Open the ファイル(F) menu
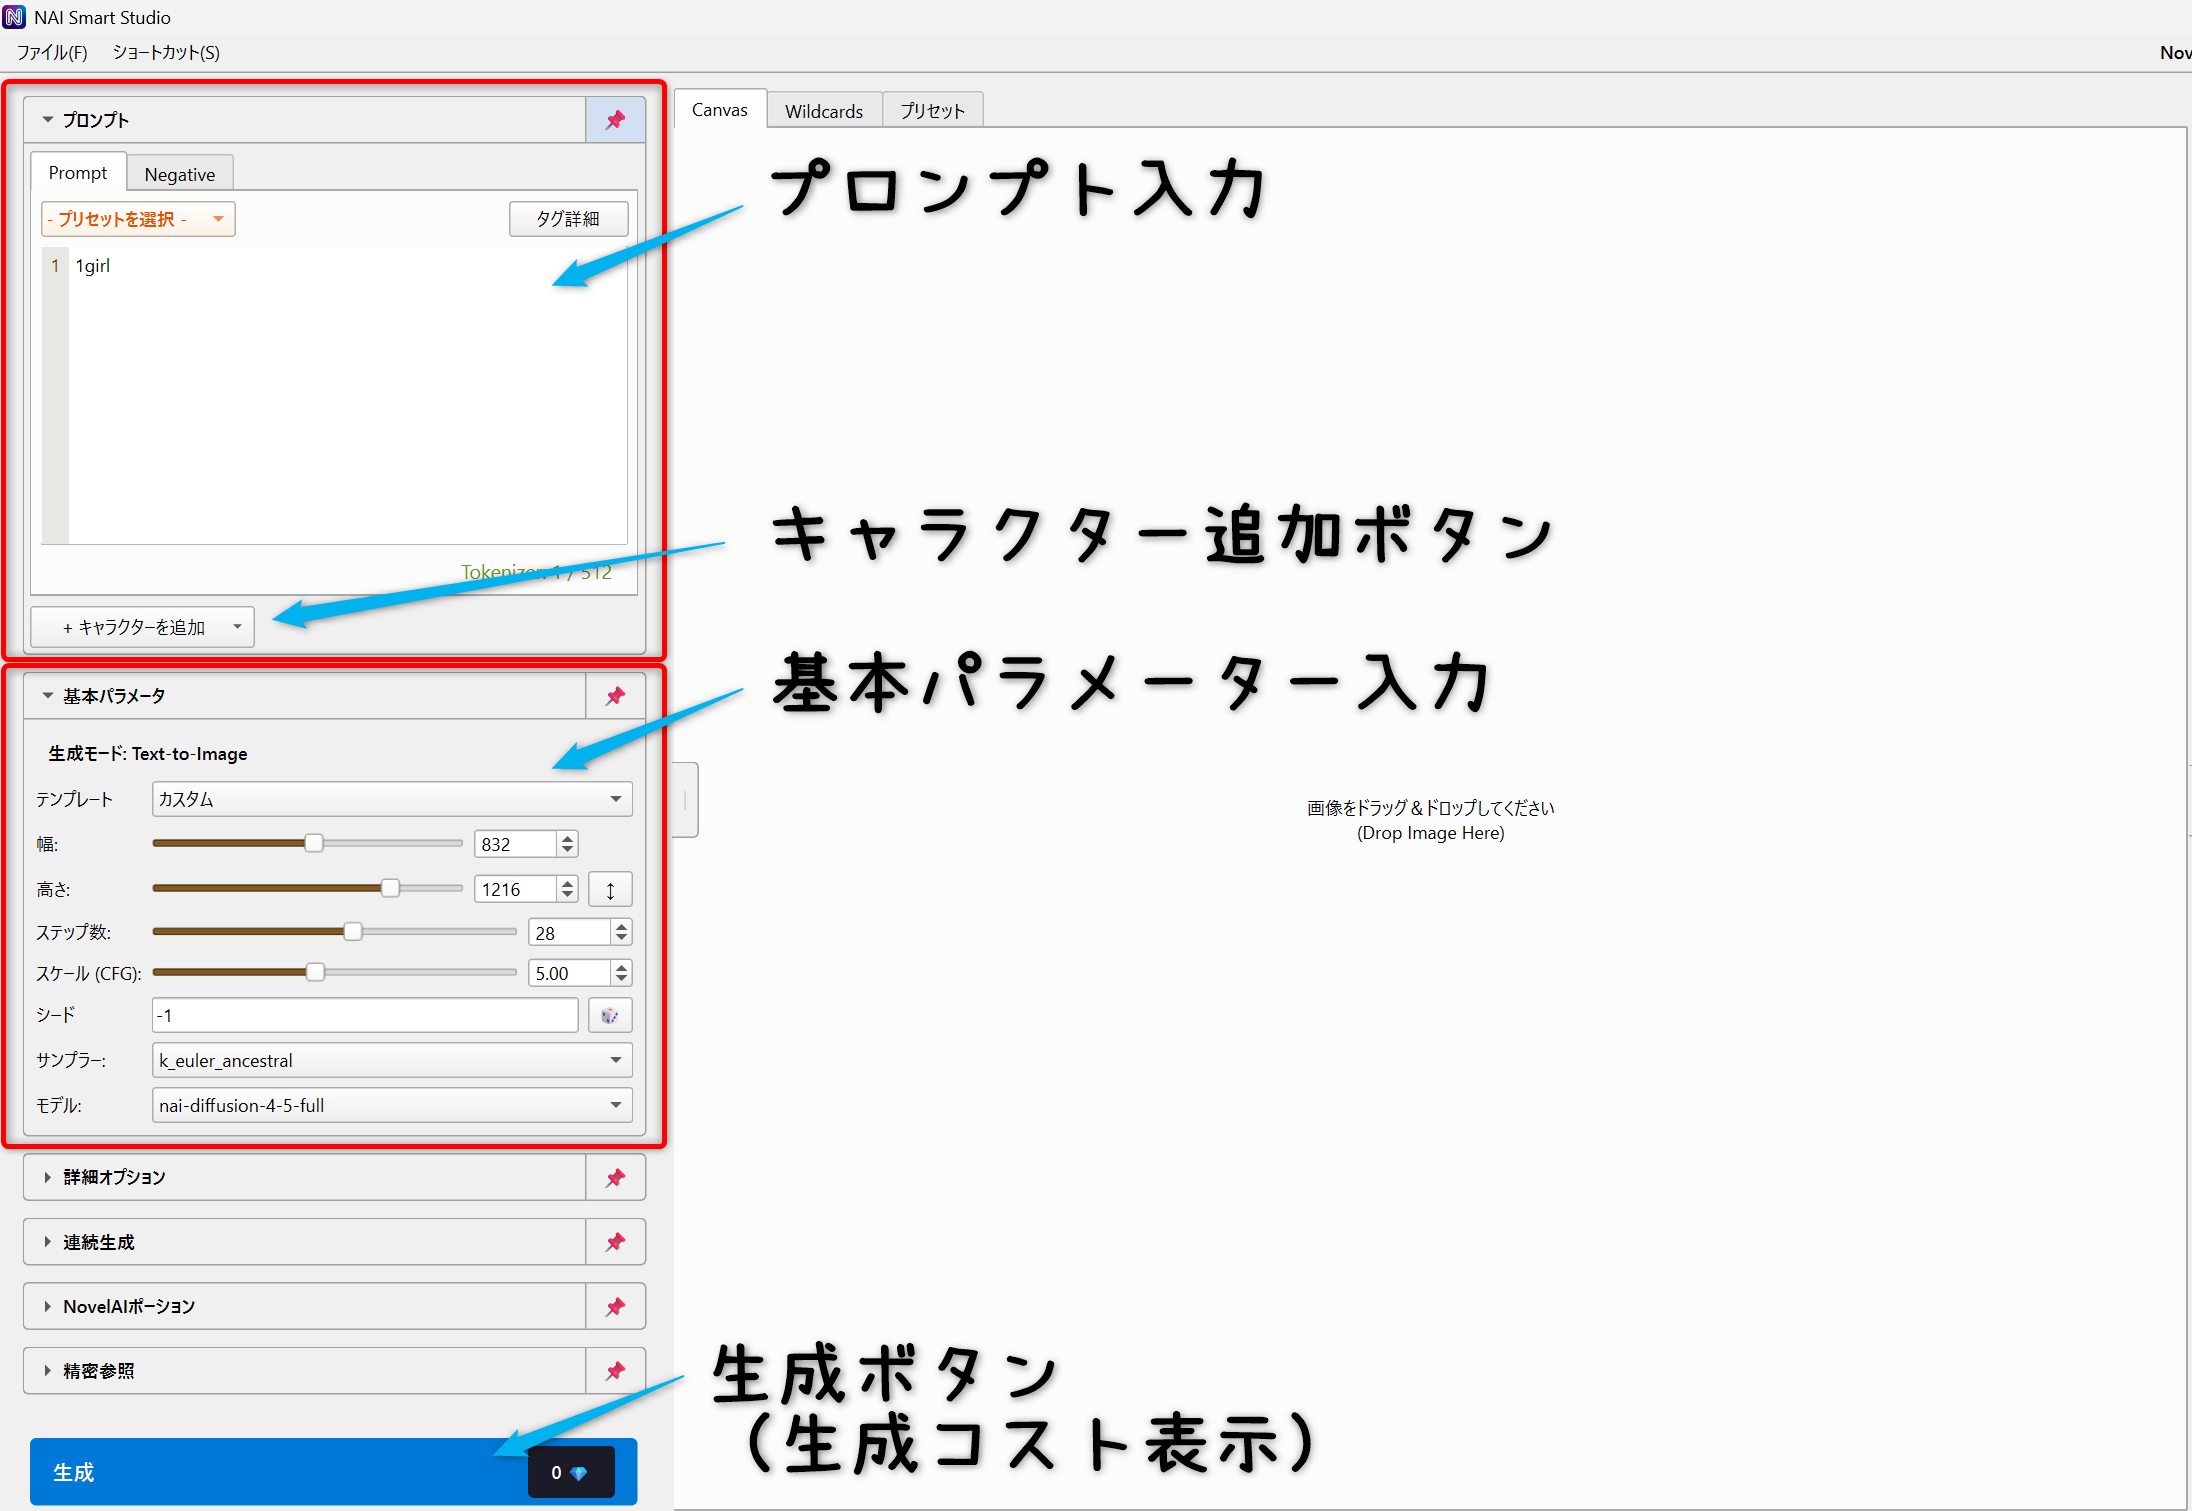Screen dimensions: 2192x1511 [51, 52]
